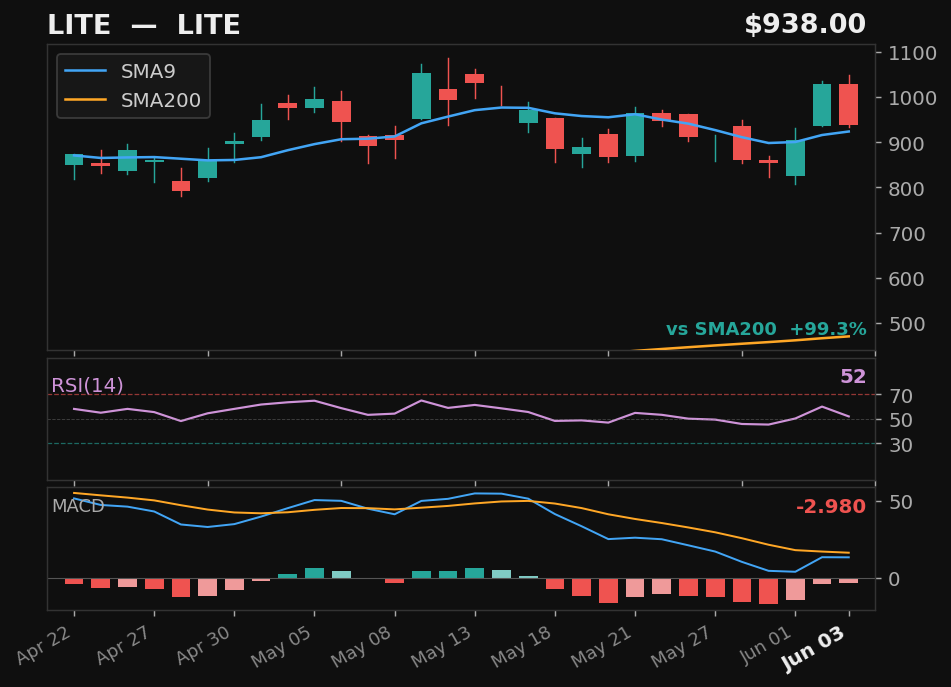Click the 1000 price axis label
The width and height of the screenshot is (951, 687).
click(x=912, y=98)
